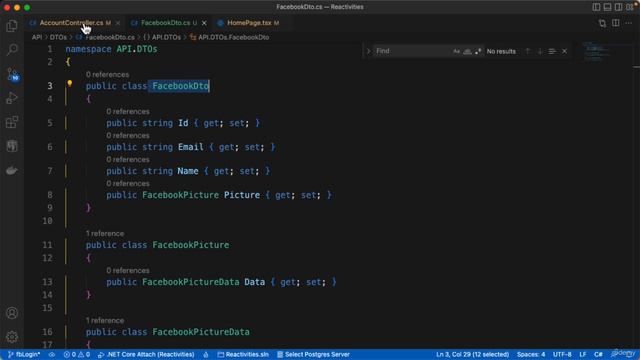Toggle the bottom panel layout icon
Image resolution: width=640 pixels, height=360 pixels.
(607, 7)
